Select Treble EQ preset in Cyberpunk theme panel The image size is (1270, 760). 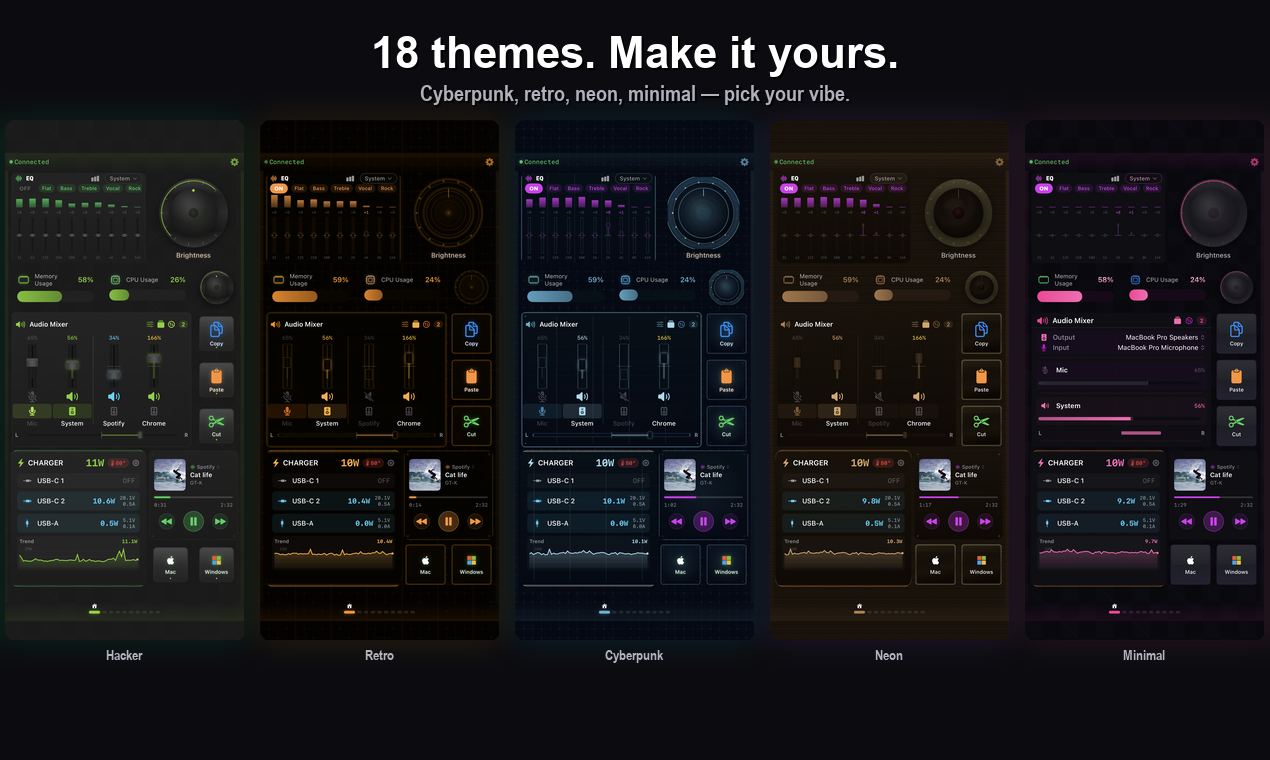597,188
